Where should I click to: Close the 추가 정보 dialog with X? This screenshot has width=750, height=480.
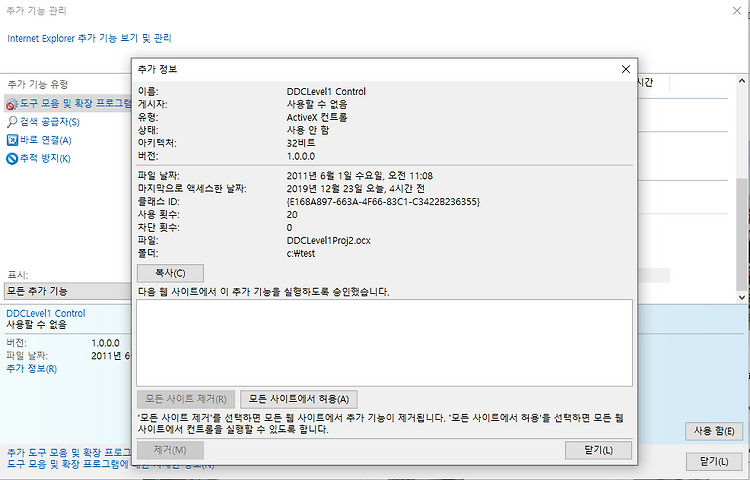(x=626, y=69)
